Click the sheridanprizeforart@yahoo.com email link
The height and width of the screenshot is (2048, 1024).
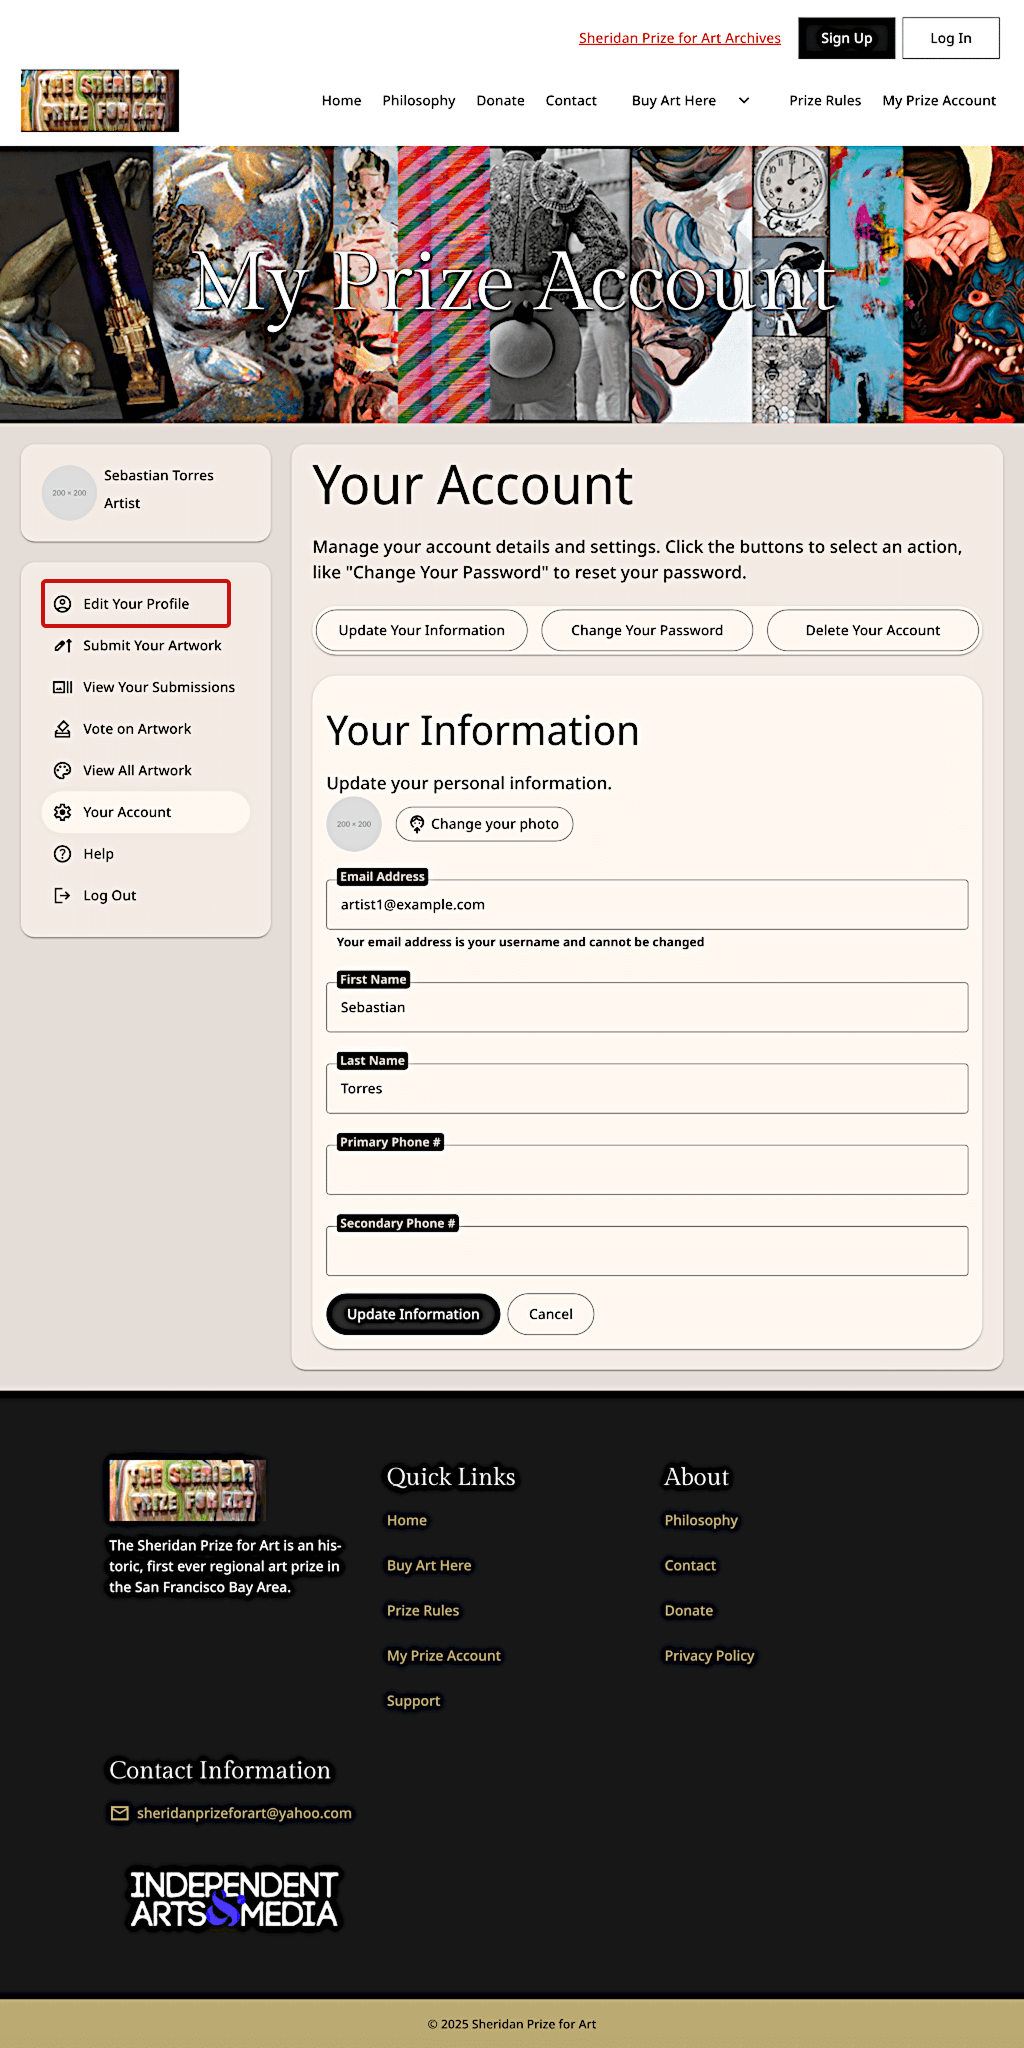tap(244, 1813)
